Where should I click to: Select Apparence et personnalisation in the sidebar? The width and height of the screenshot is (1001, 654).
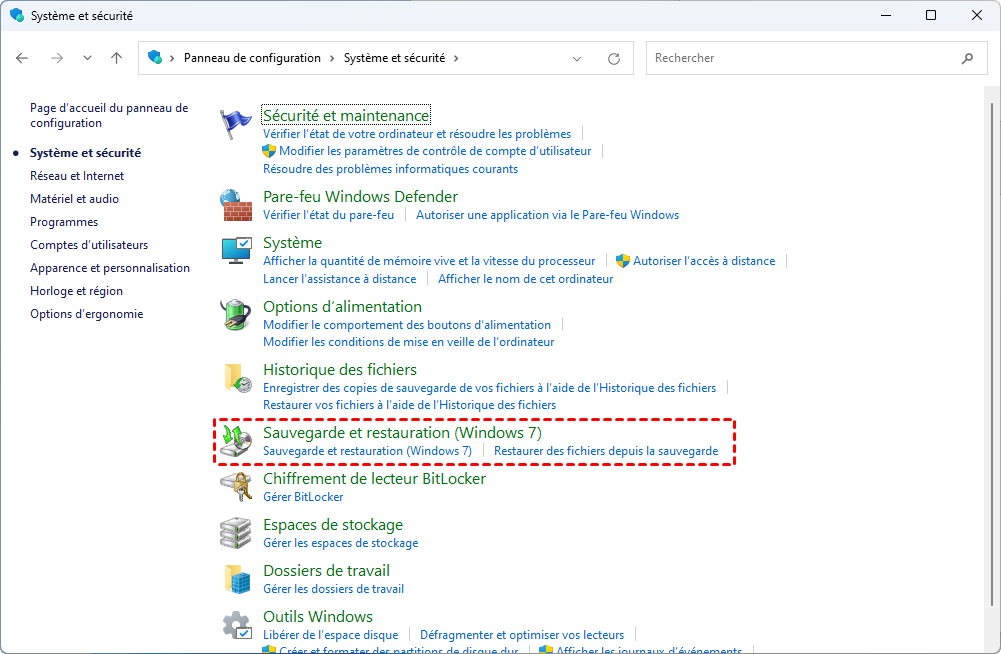point(110,268)
